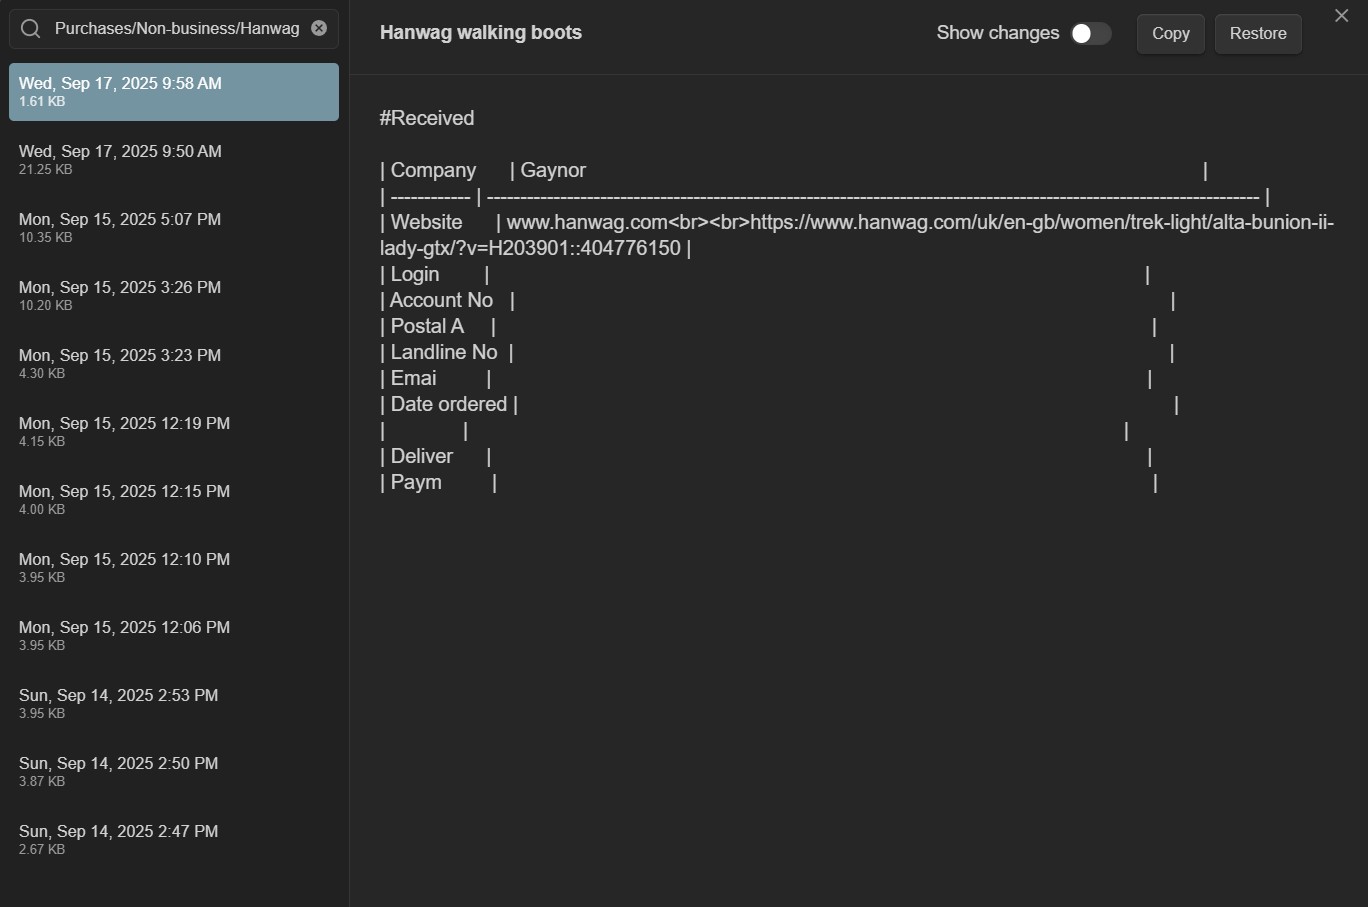
Task: Select the Sep 17, 2025 9:58 AM version
Action: 173,92
